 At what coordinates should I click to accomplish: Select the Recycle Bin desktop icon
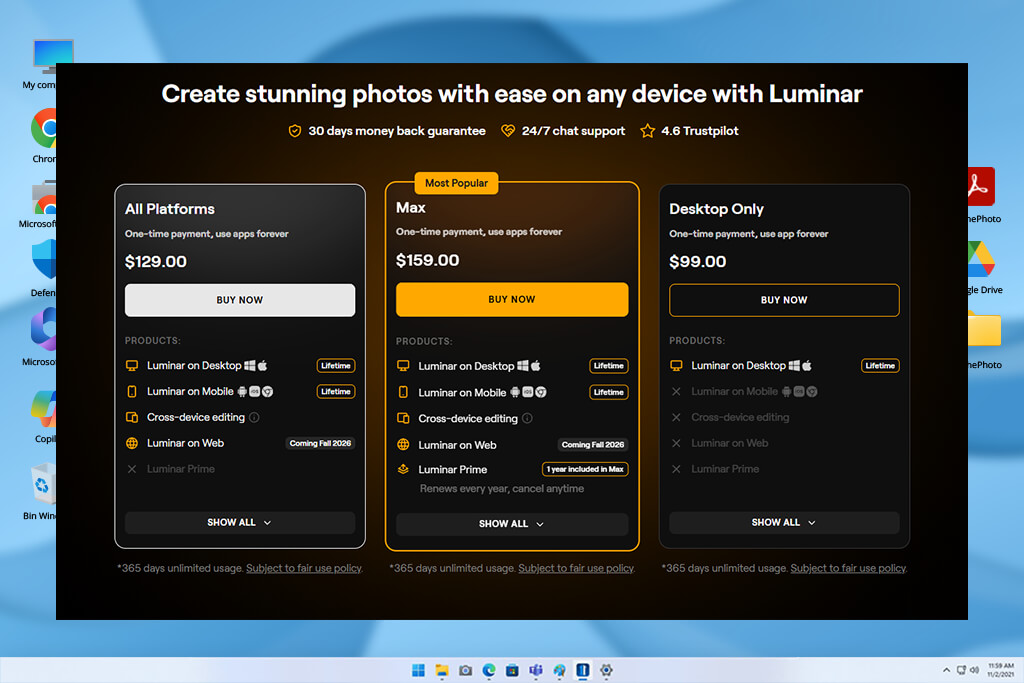point(41,491)
